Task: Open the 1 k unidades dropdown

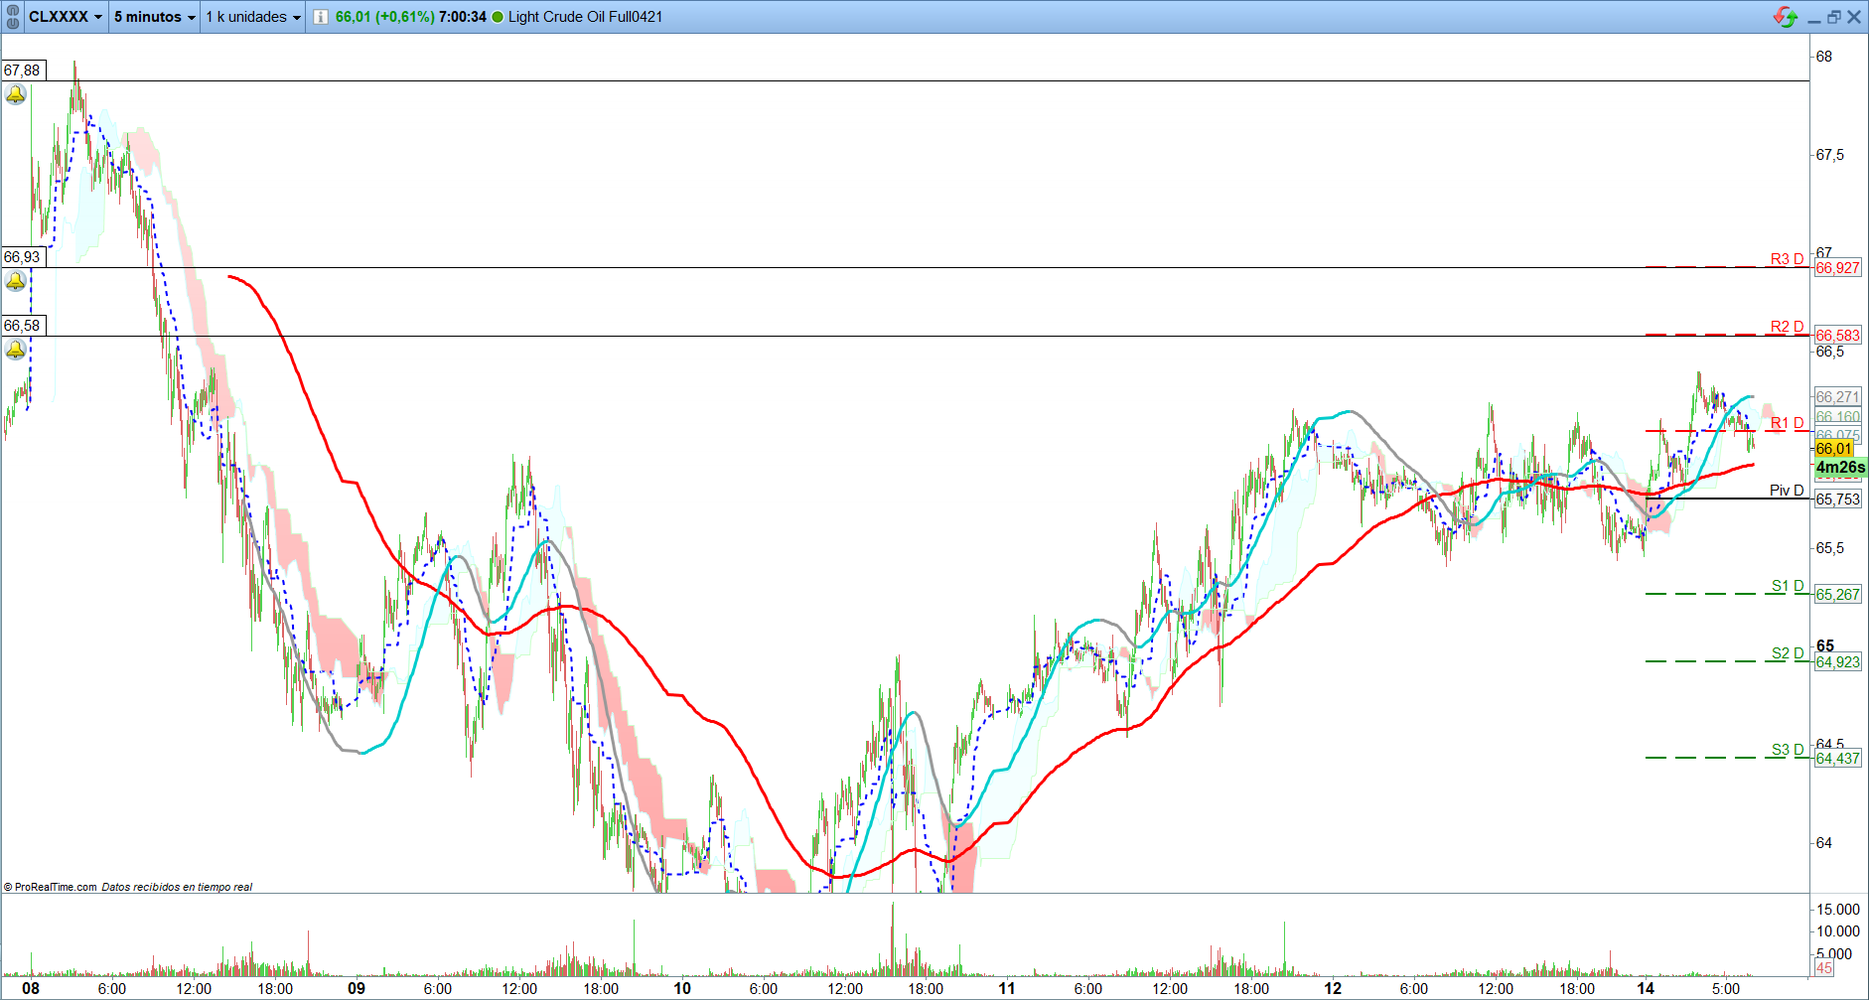Action: click(x=253, y=17)
